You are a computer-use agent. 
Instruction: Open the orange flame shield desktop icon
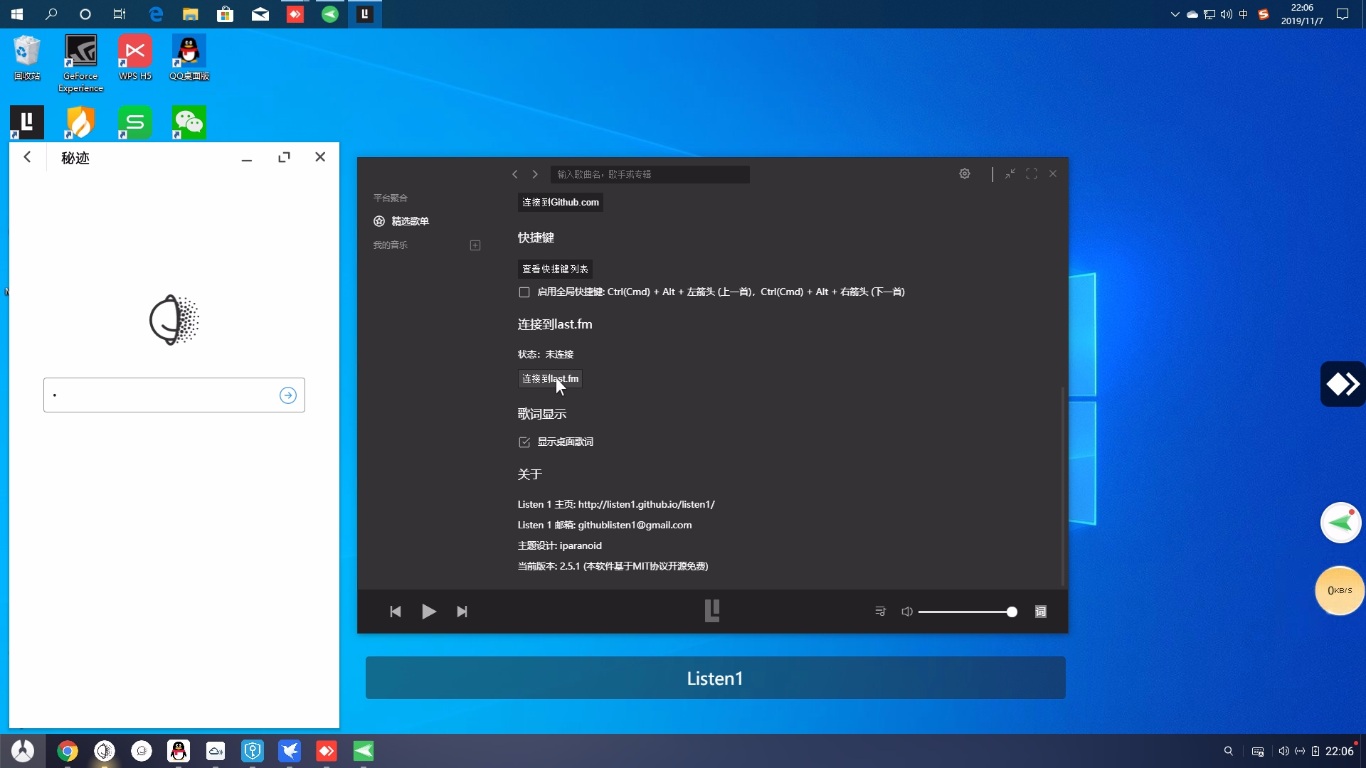80,122
